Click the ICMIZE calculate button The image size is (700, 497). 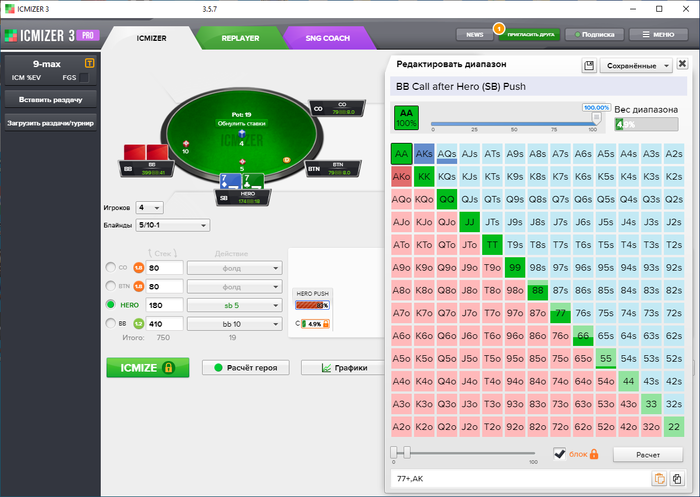click(148, 368)
